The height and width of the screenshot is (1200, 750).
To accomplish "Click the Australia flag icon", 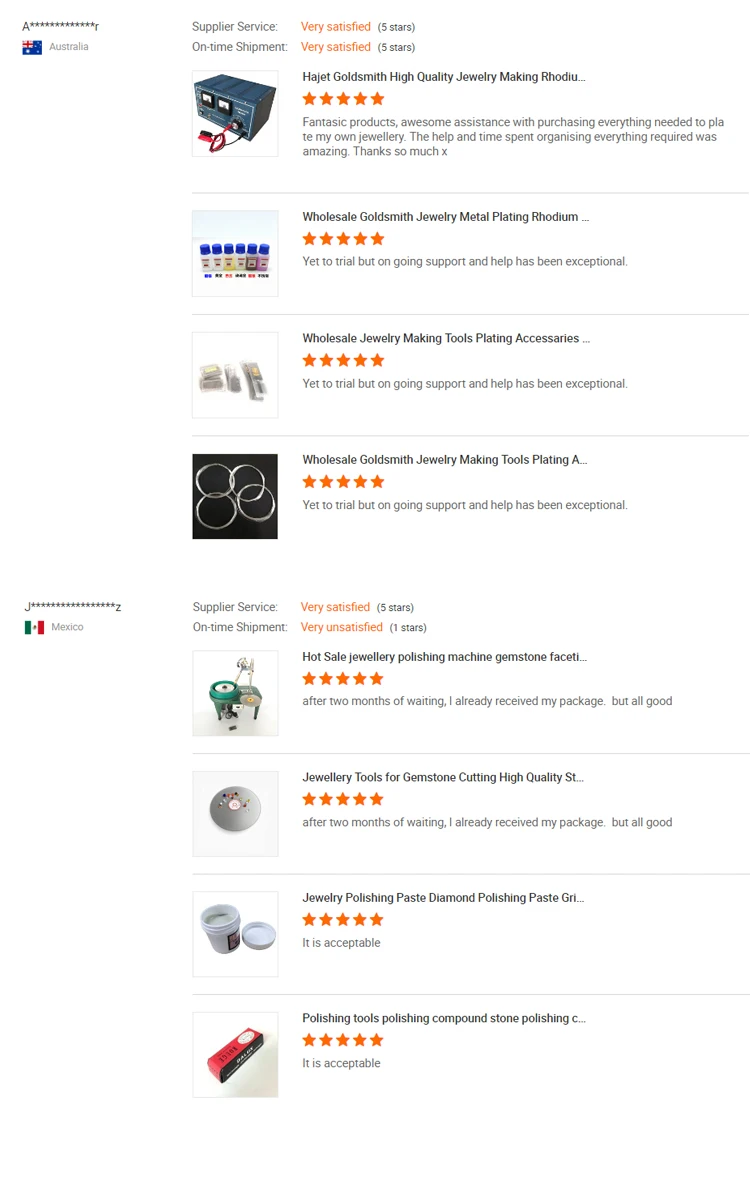I will coord(32,47).
